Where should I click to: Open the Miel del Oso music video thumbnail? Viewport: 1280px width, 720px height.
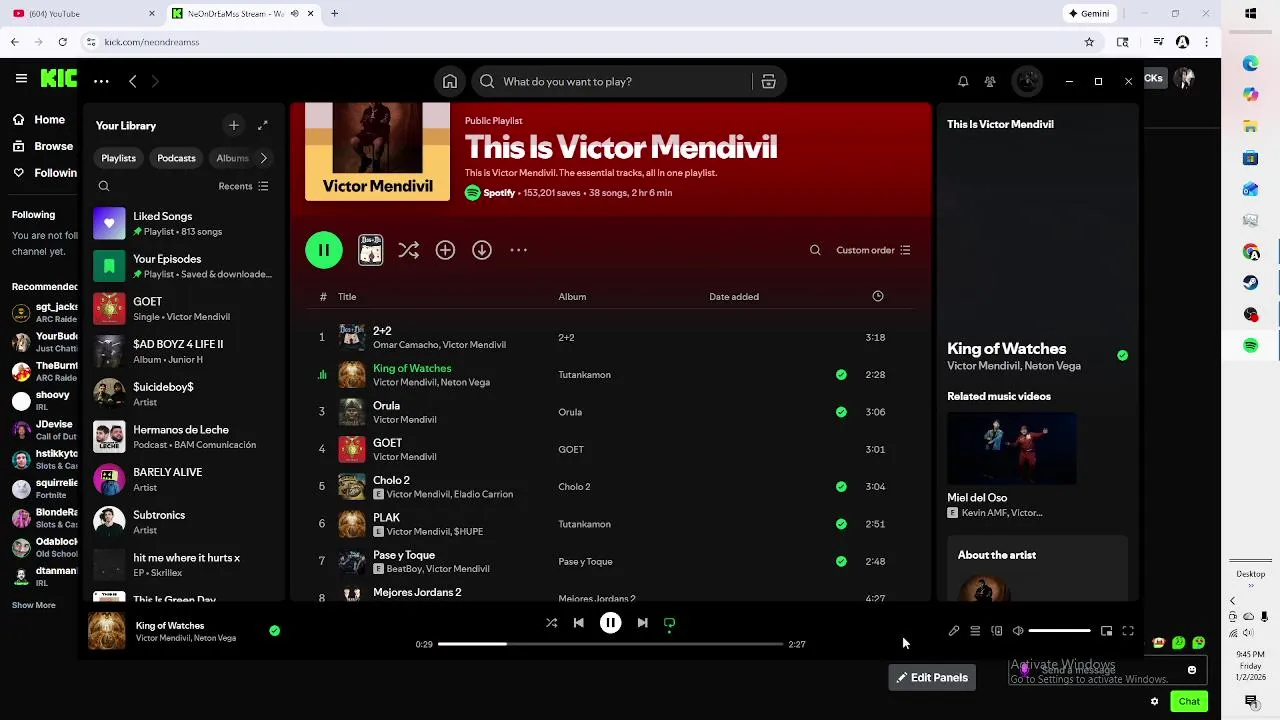point(1012,448)
